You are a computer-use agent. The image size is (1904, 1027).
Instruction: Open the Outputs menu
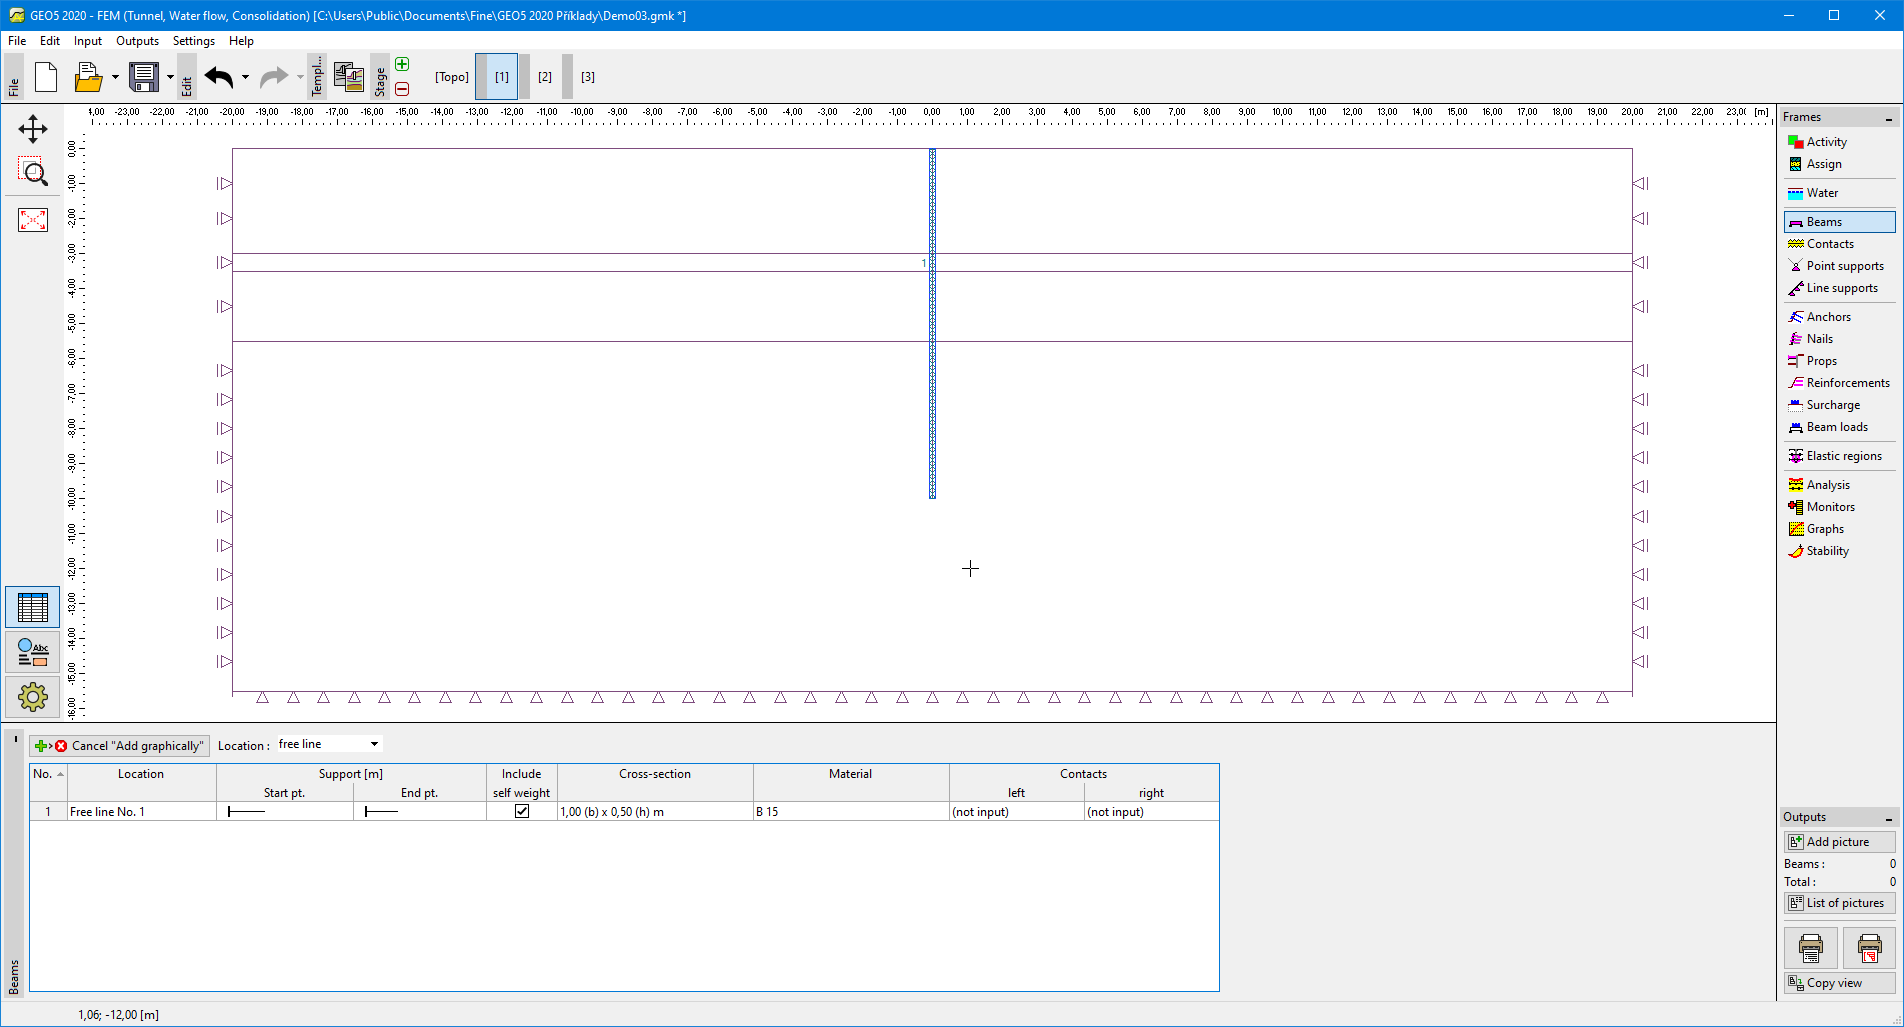point(137,41)
